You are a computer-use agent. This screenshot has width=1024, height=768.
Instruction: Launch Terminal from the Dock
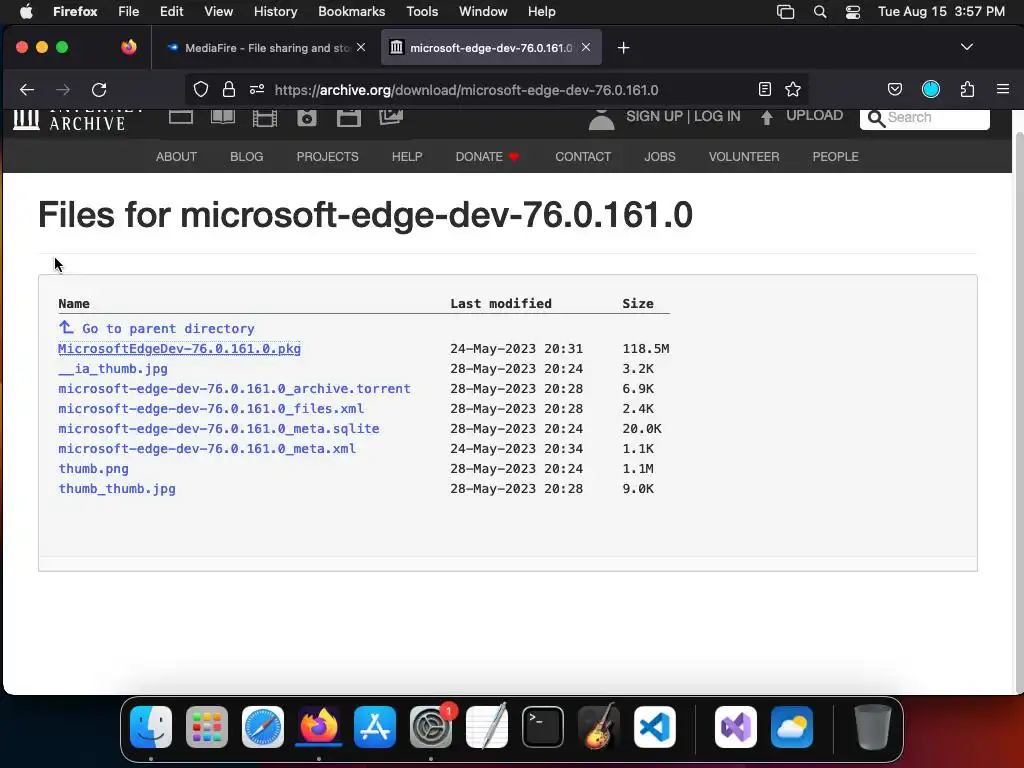[x=543, y=727]
